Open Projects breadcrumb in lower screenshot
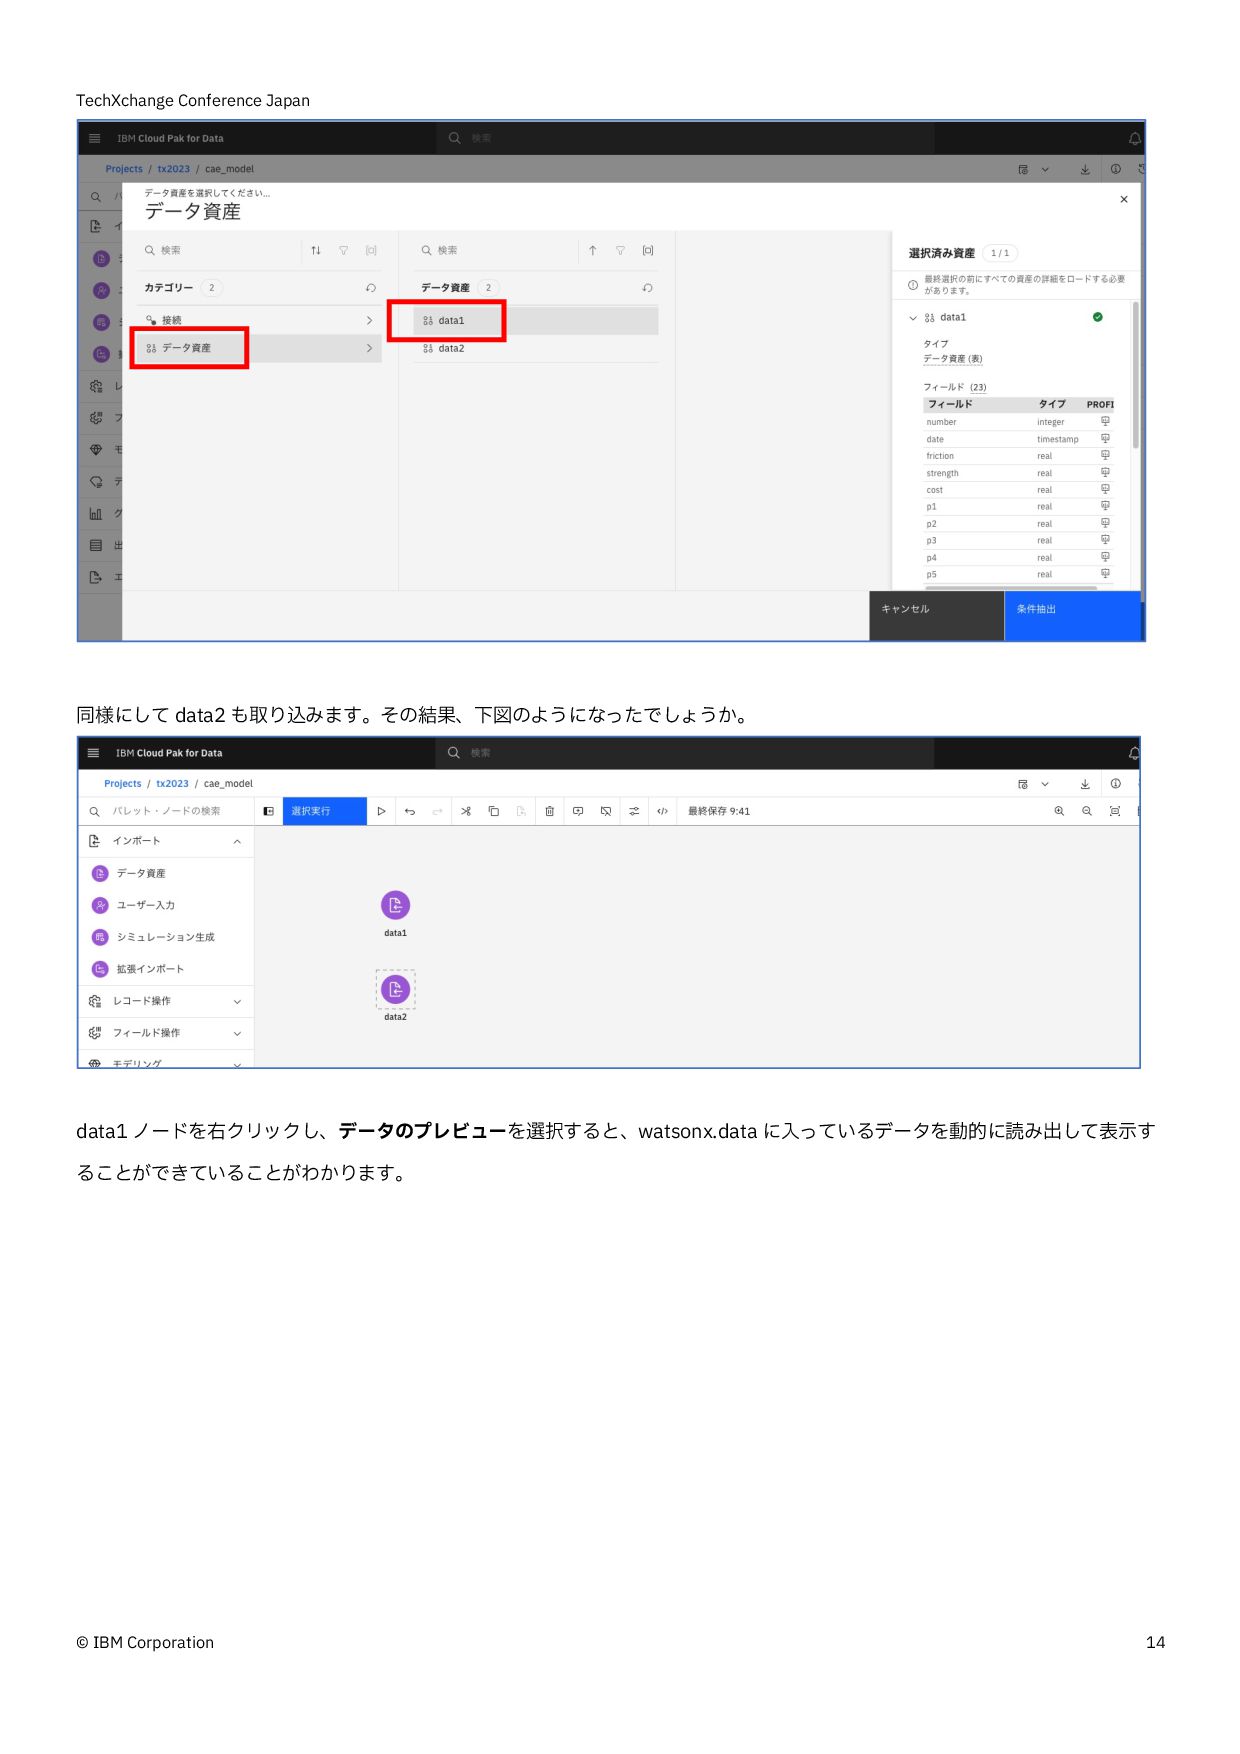This screenshot has height=1754, width=1240. pos(123,784)
